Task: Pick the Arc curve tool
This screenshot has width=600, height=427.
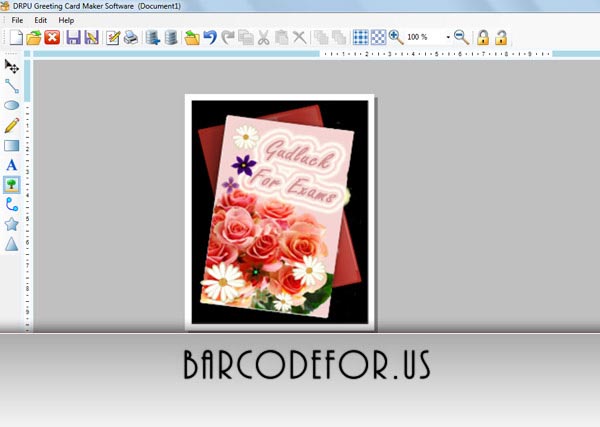Action: pos(12,204)
